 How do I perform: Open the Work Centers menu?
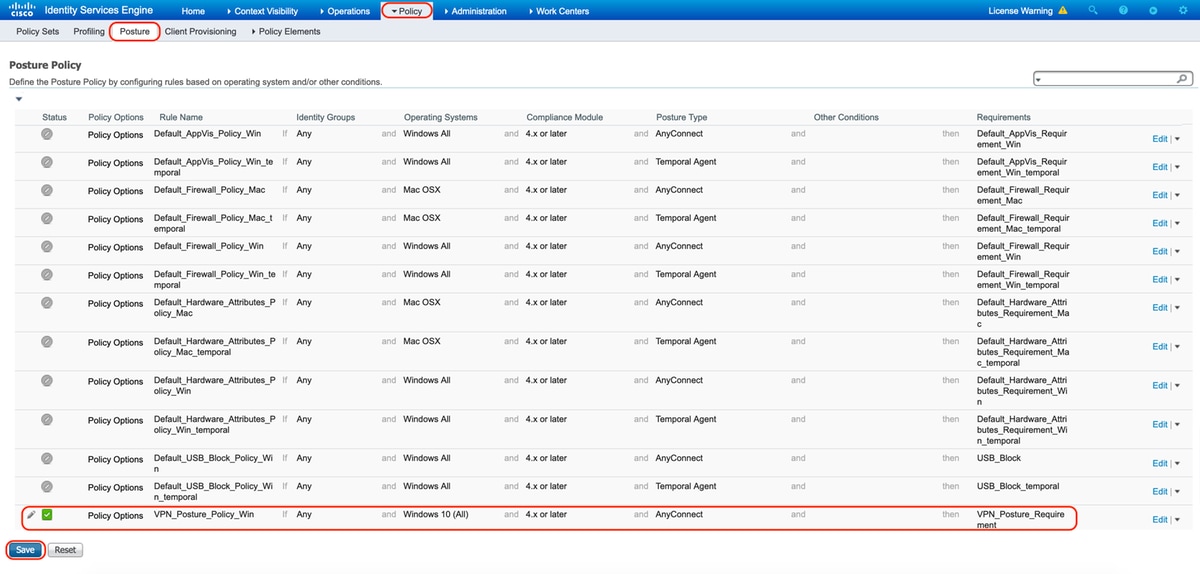point(558,11)
